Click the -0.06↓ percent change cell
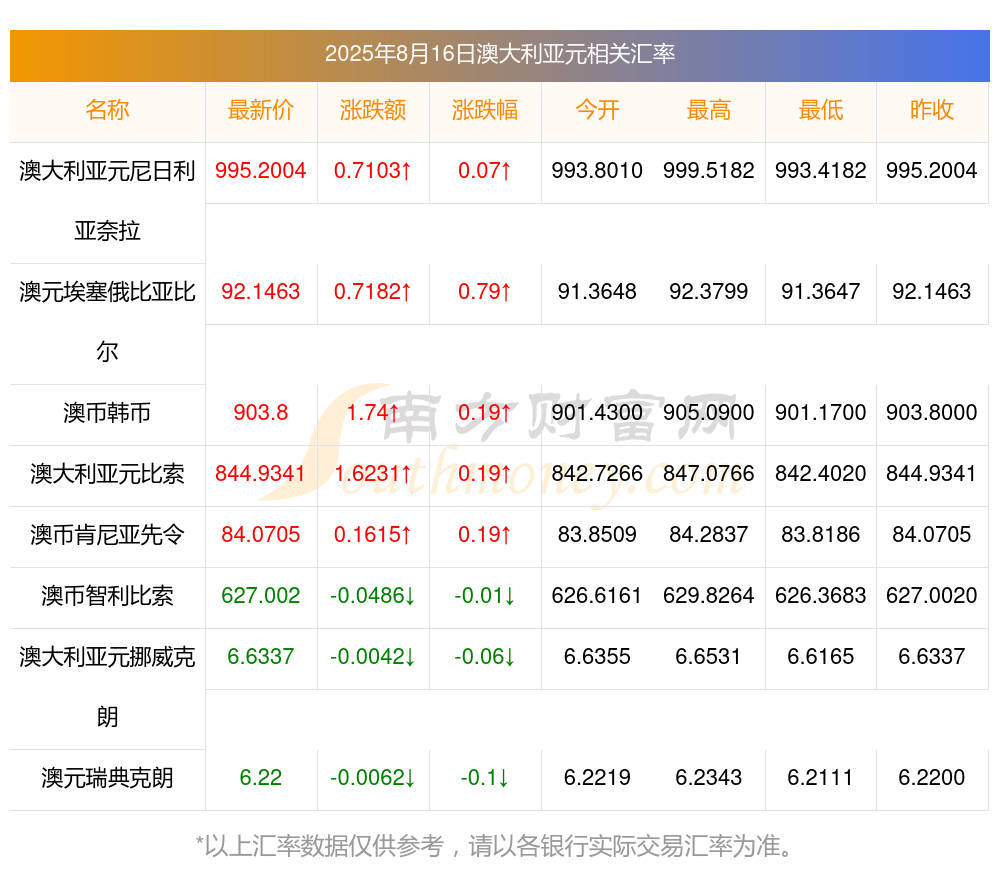 coord(485,656)
